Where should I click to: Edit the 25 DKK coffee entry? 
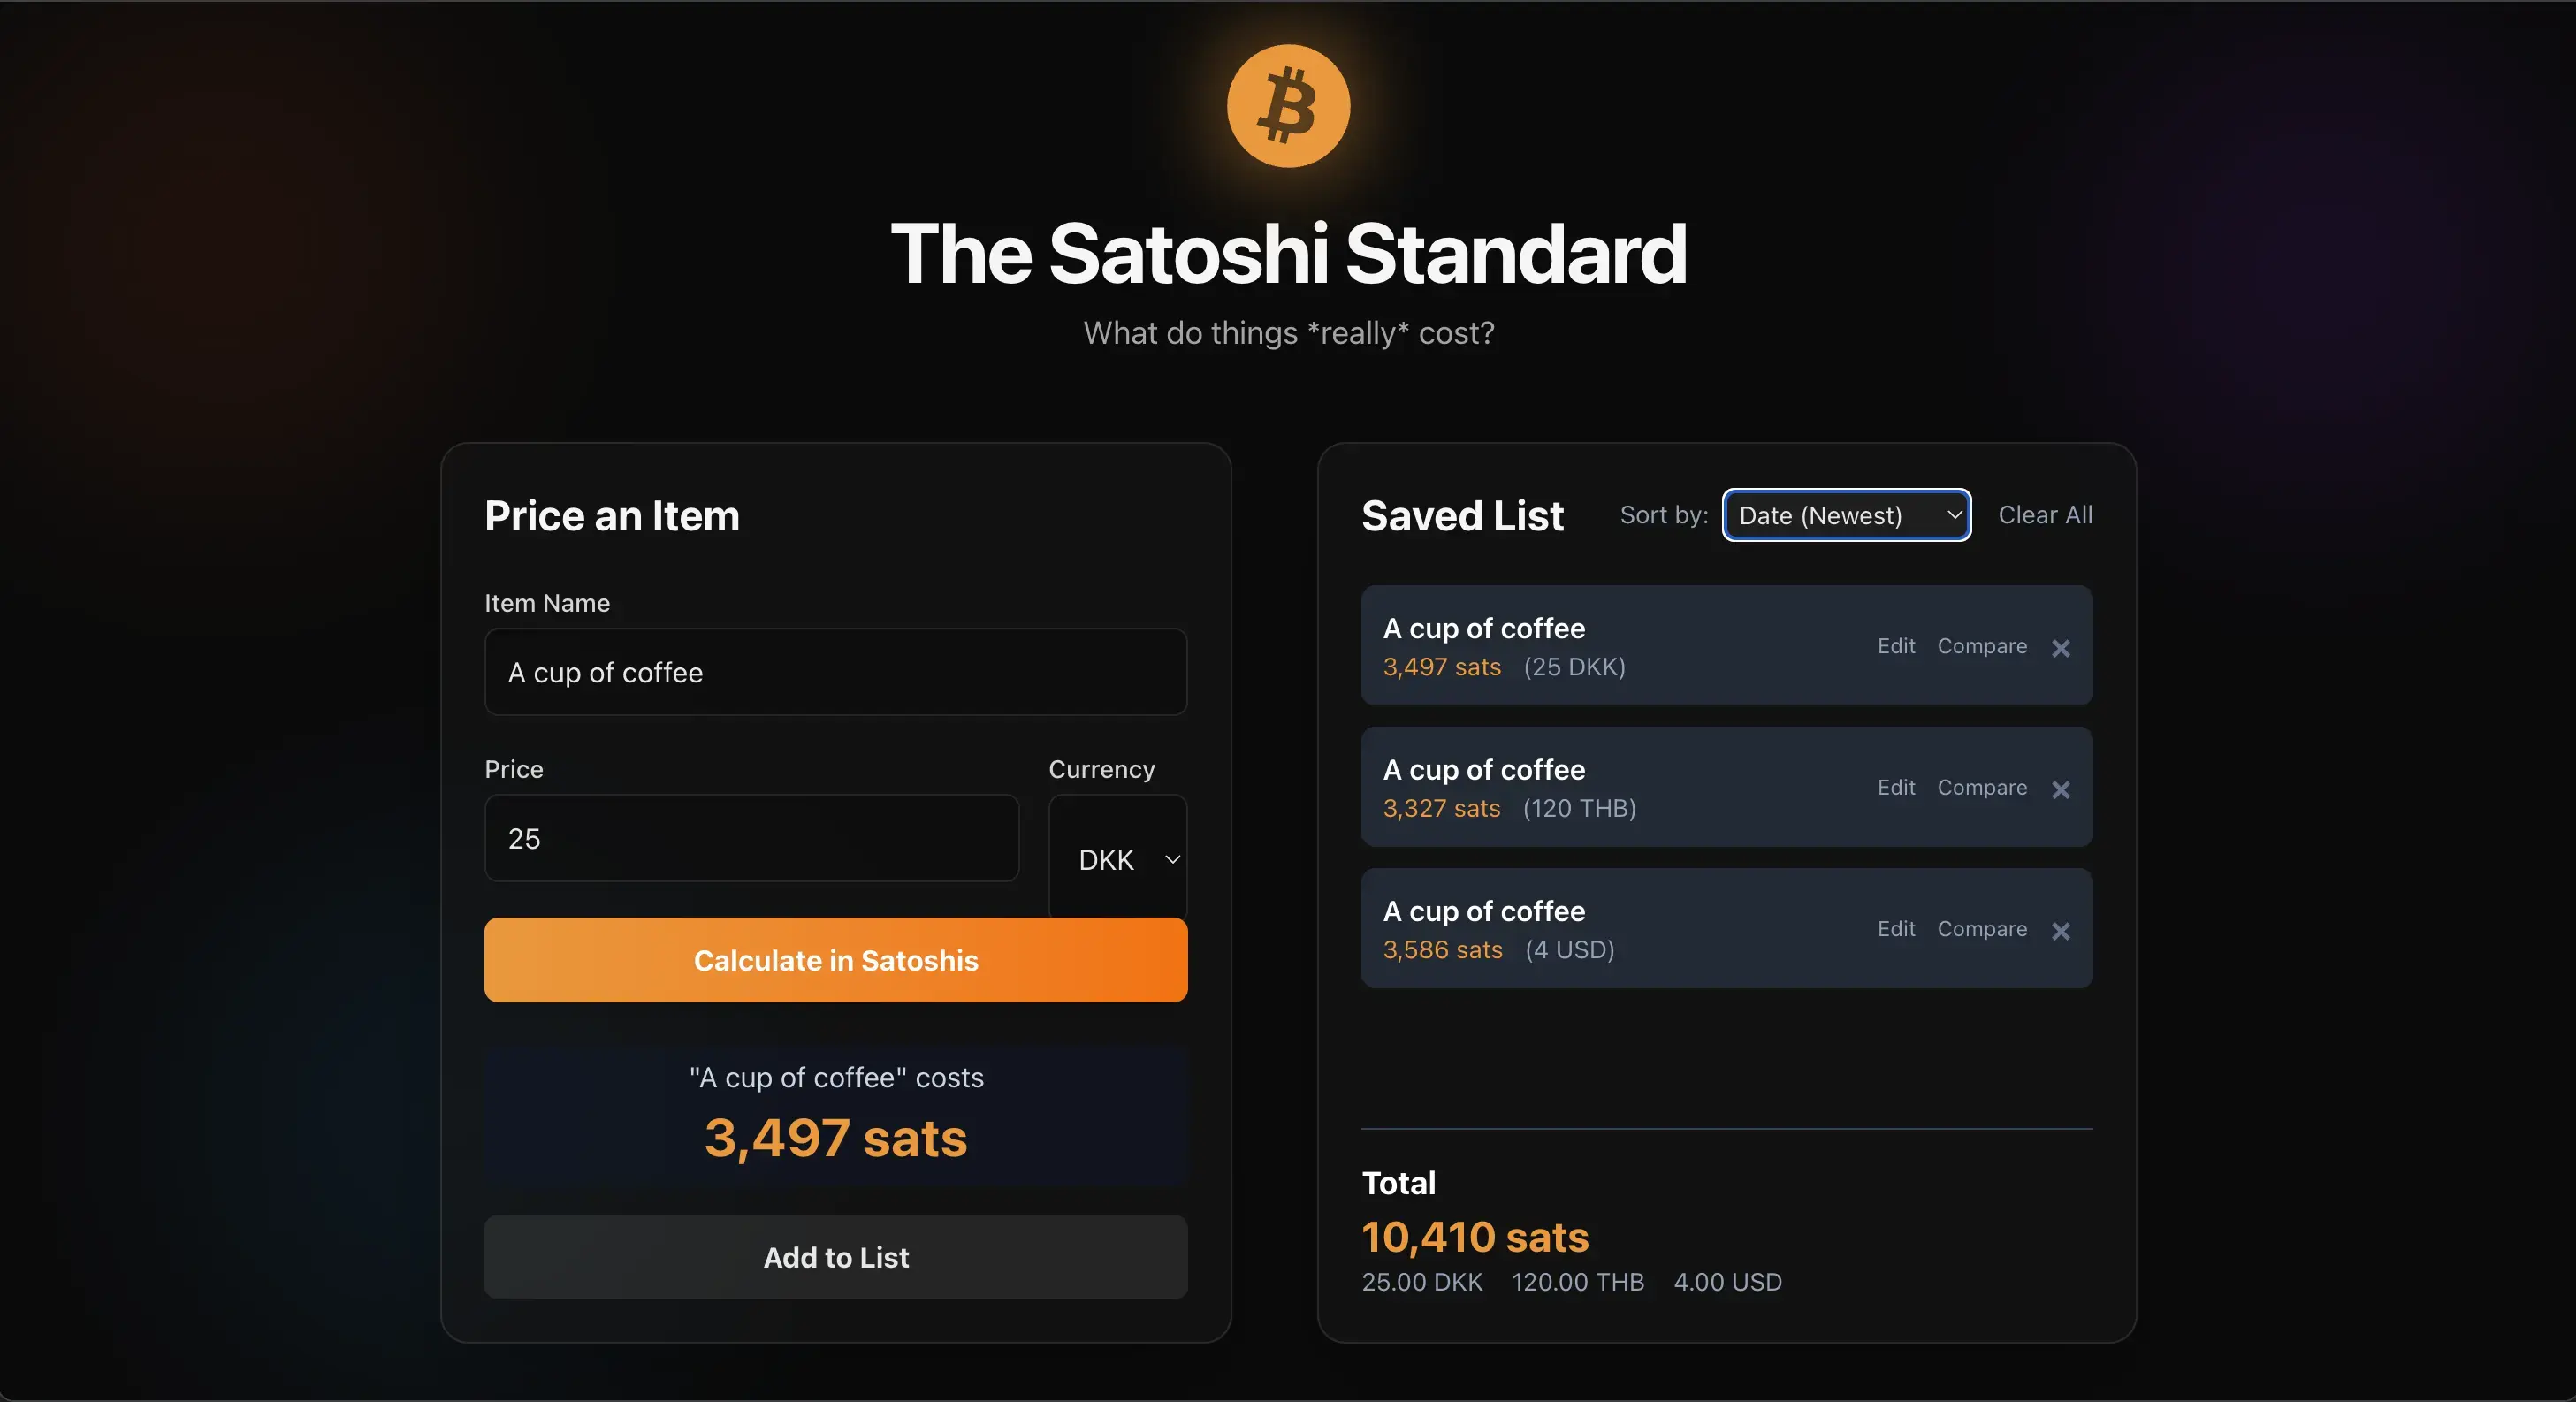(x=1896, y=646)
